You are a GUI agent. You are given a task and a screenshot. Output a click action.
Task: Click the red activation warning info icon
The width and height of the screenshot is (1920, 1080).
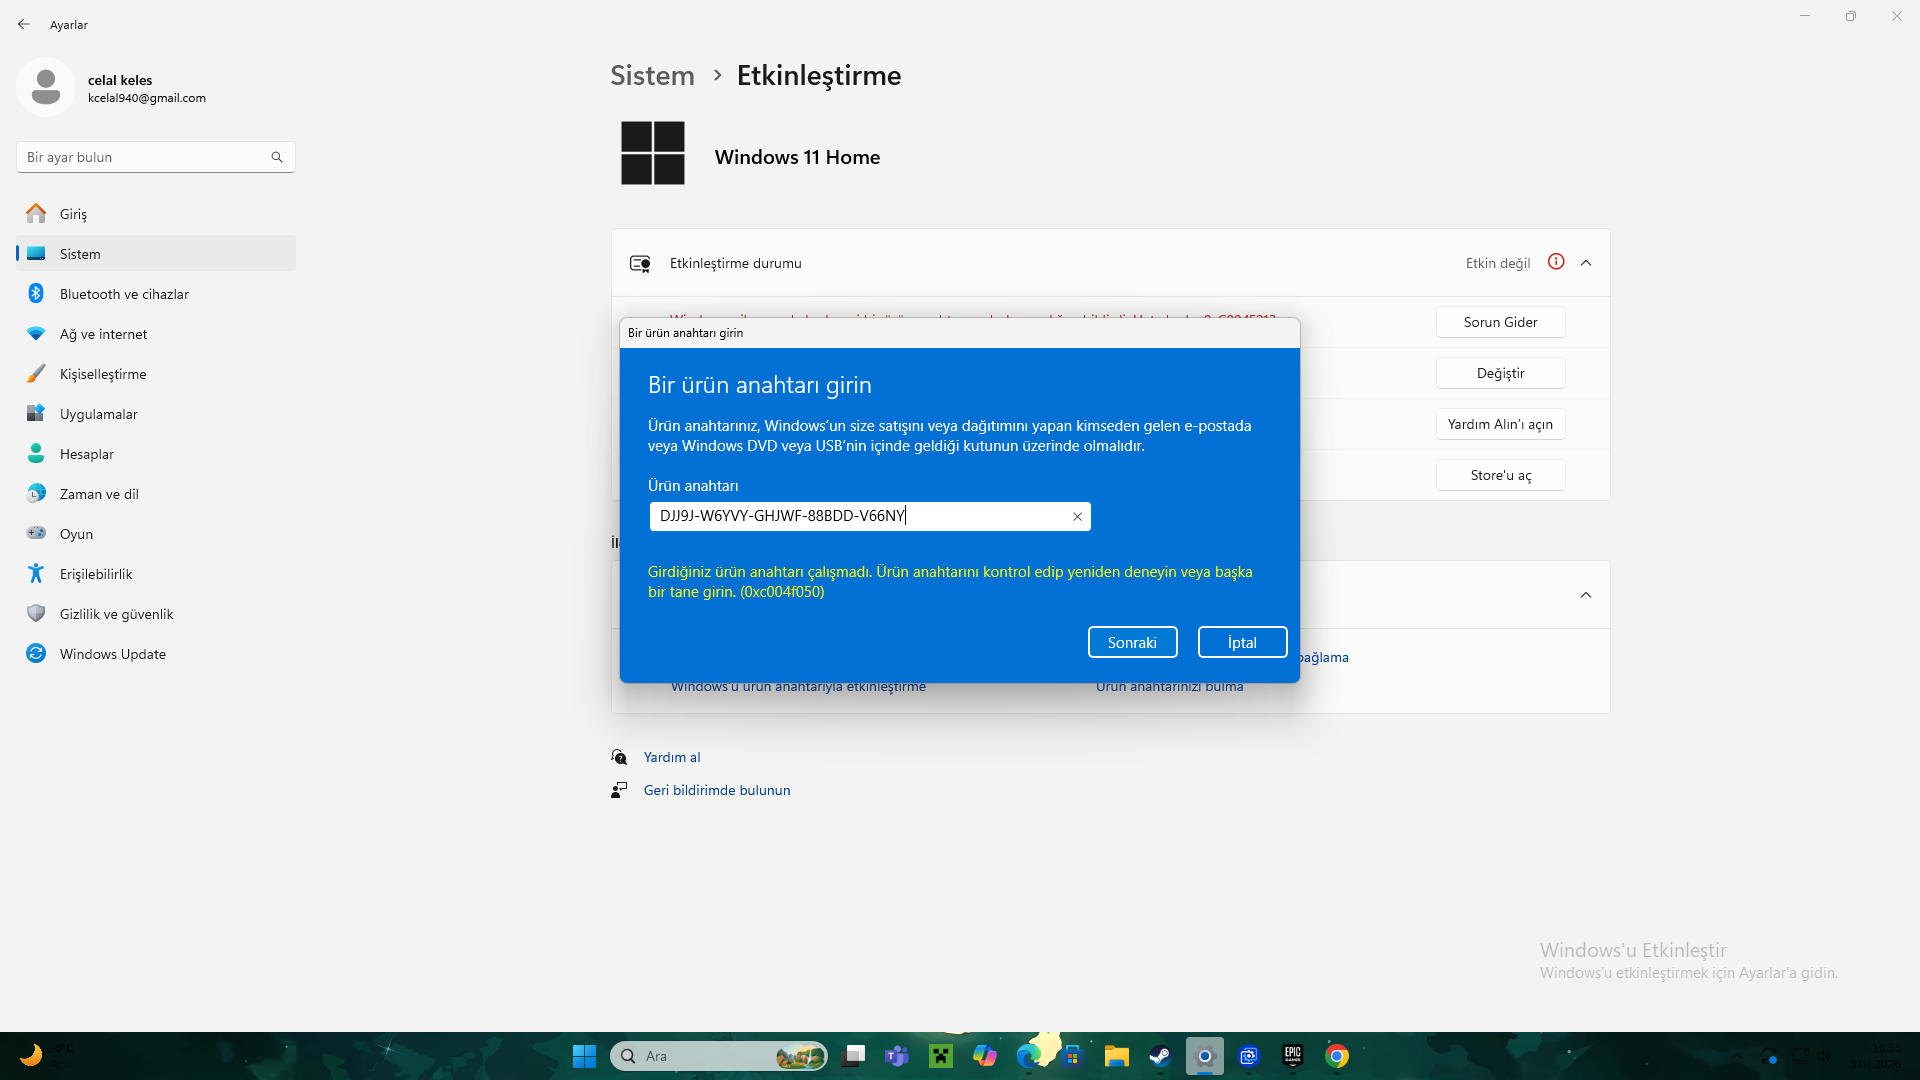coord(1556,262)
